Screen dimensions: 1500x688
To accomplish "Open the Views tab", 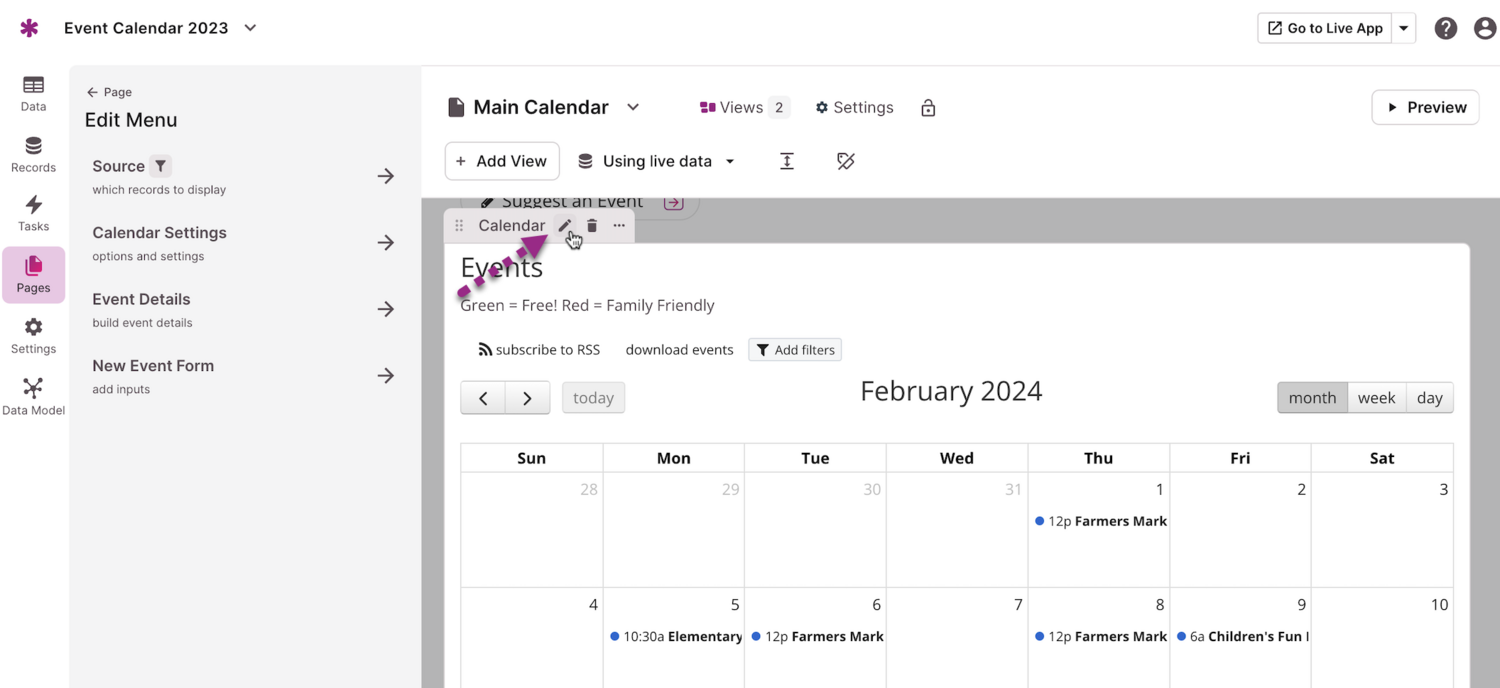I will [743, 107].
